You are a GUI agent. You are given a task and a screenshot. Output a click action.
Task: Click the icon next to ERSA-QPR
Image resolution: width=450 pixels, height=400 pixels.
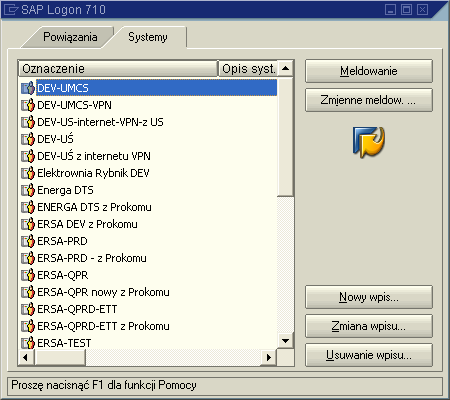tap(28, 275)
